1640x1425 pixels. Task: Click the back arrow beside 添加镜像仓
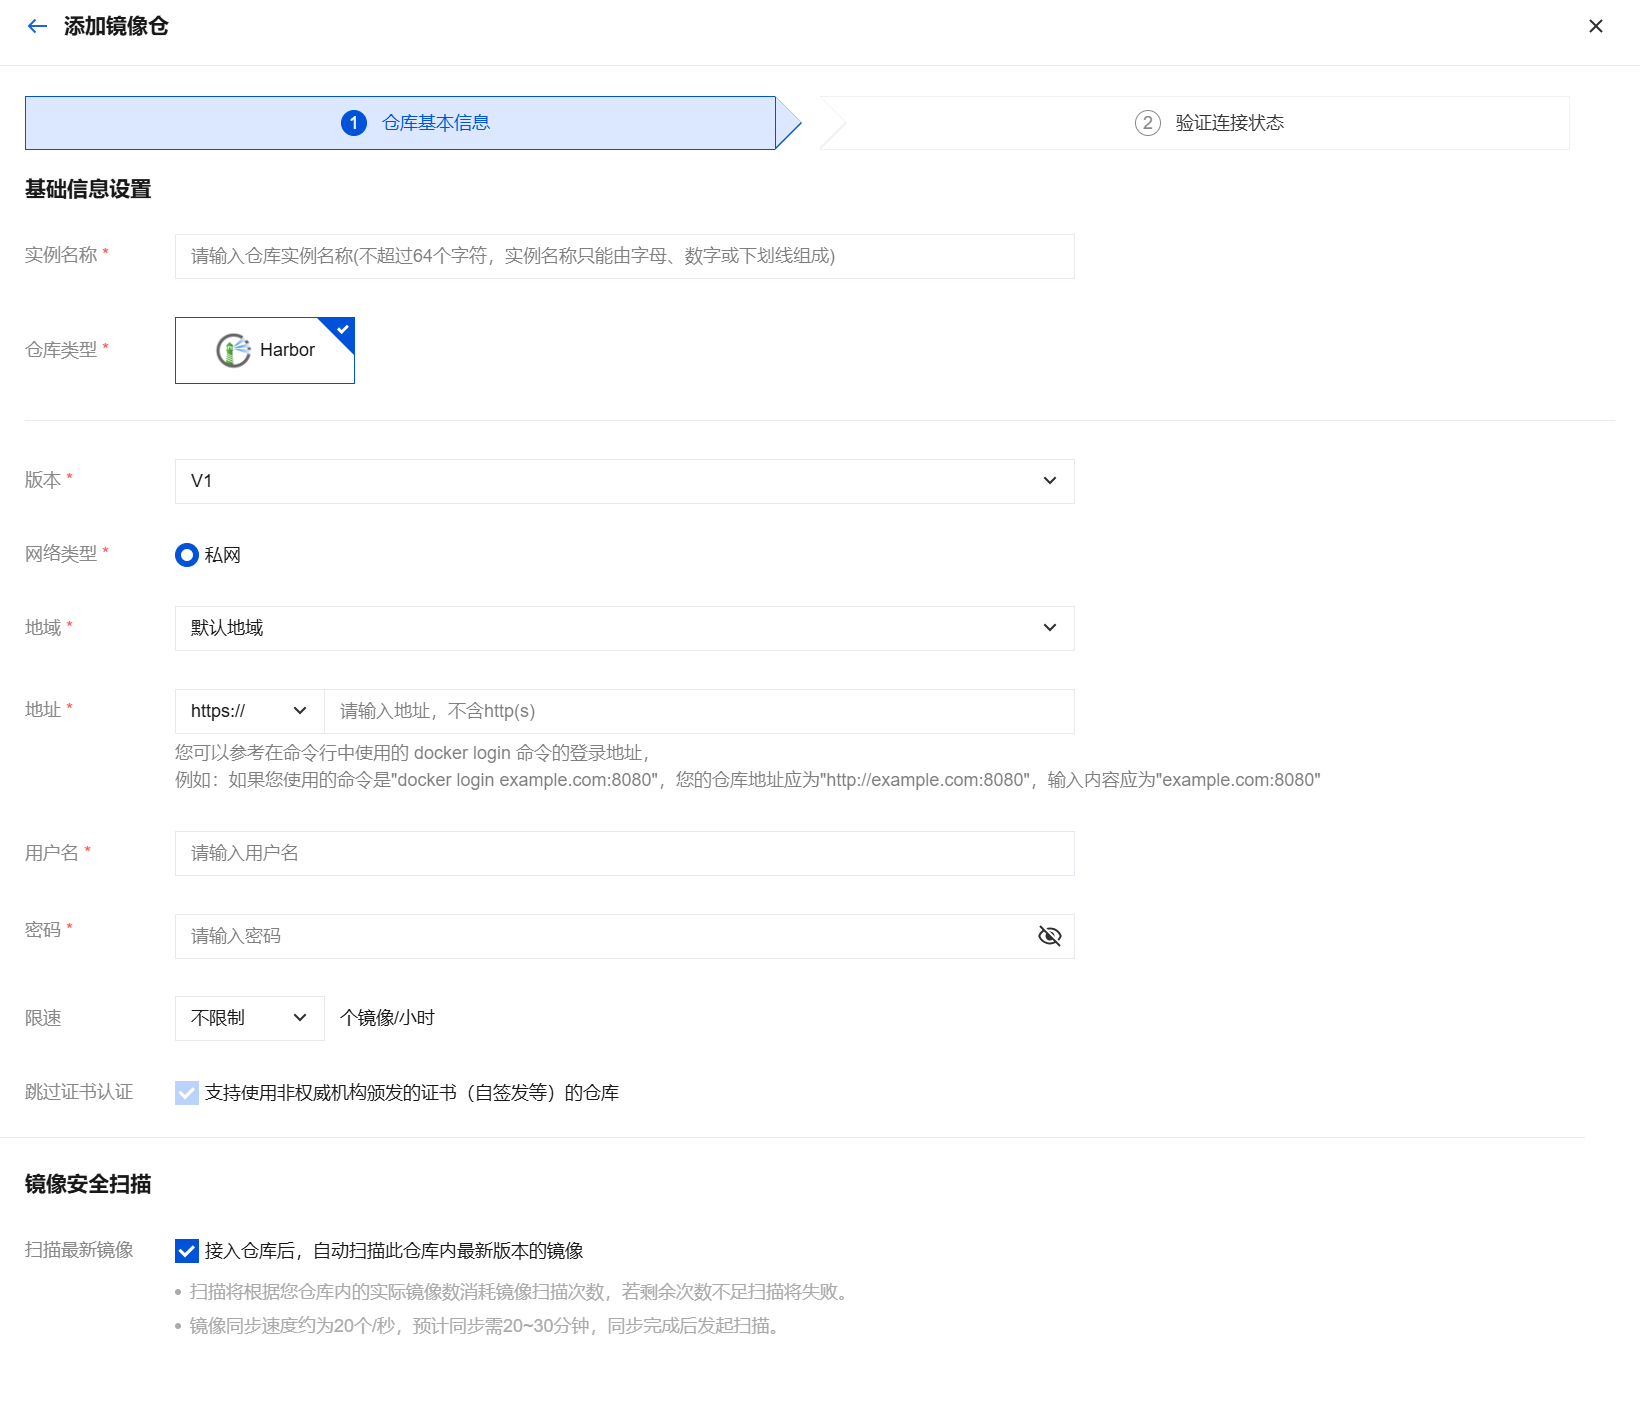[38, 27]
